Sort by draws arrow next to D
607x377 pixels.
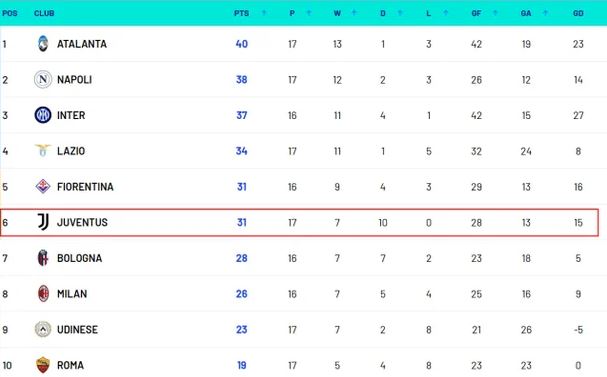pos(400,13)
